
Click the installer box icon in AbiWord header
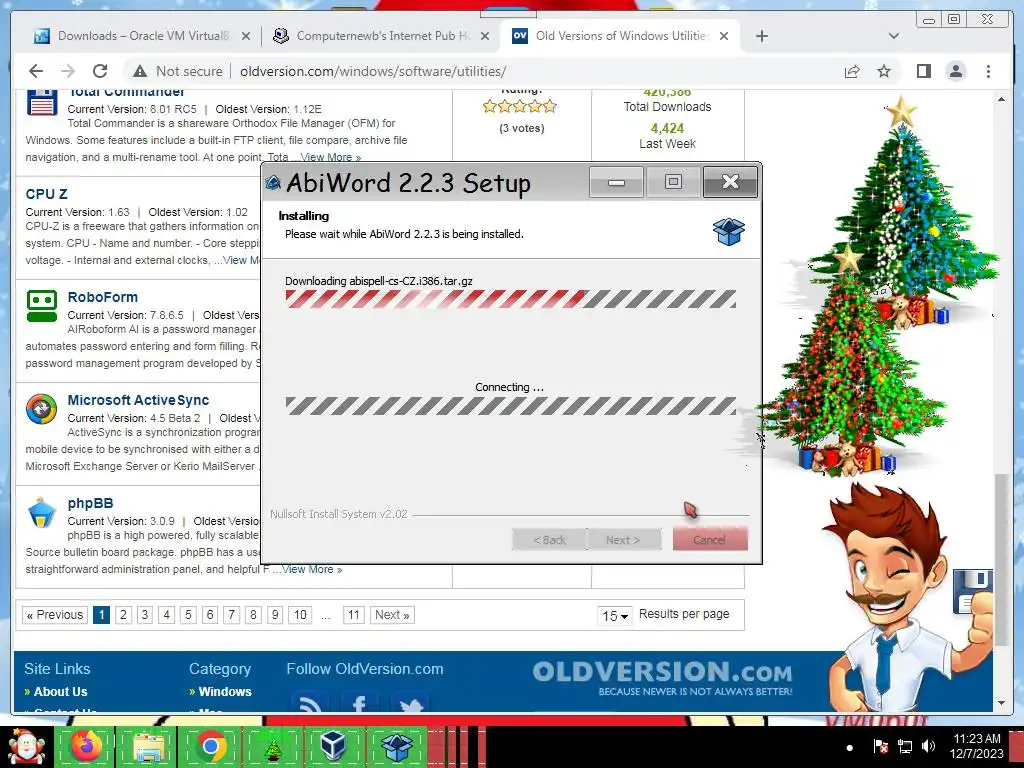coord(729,231)
